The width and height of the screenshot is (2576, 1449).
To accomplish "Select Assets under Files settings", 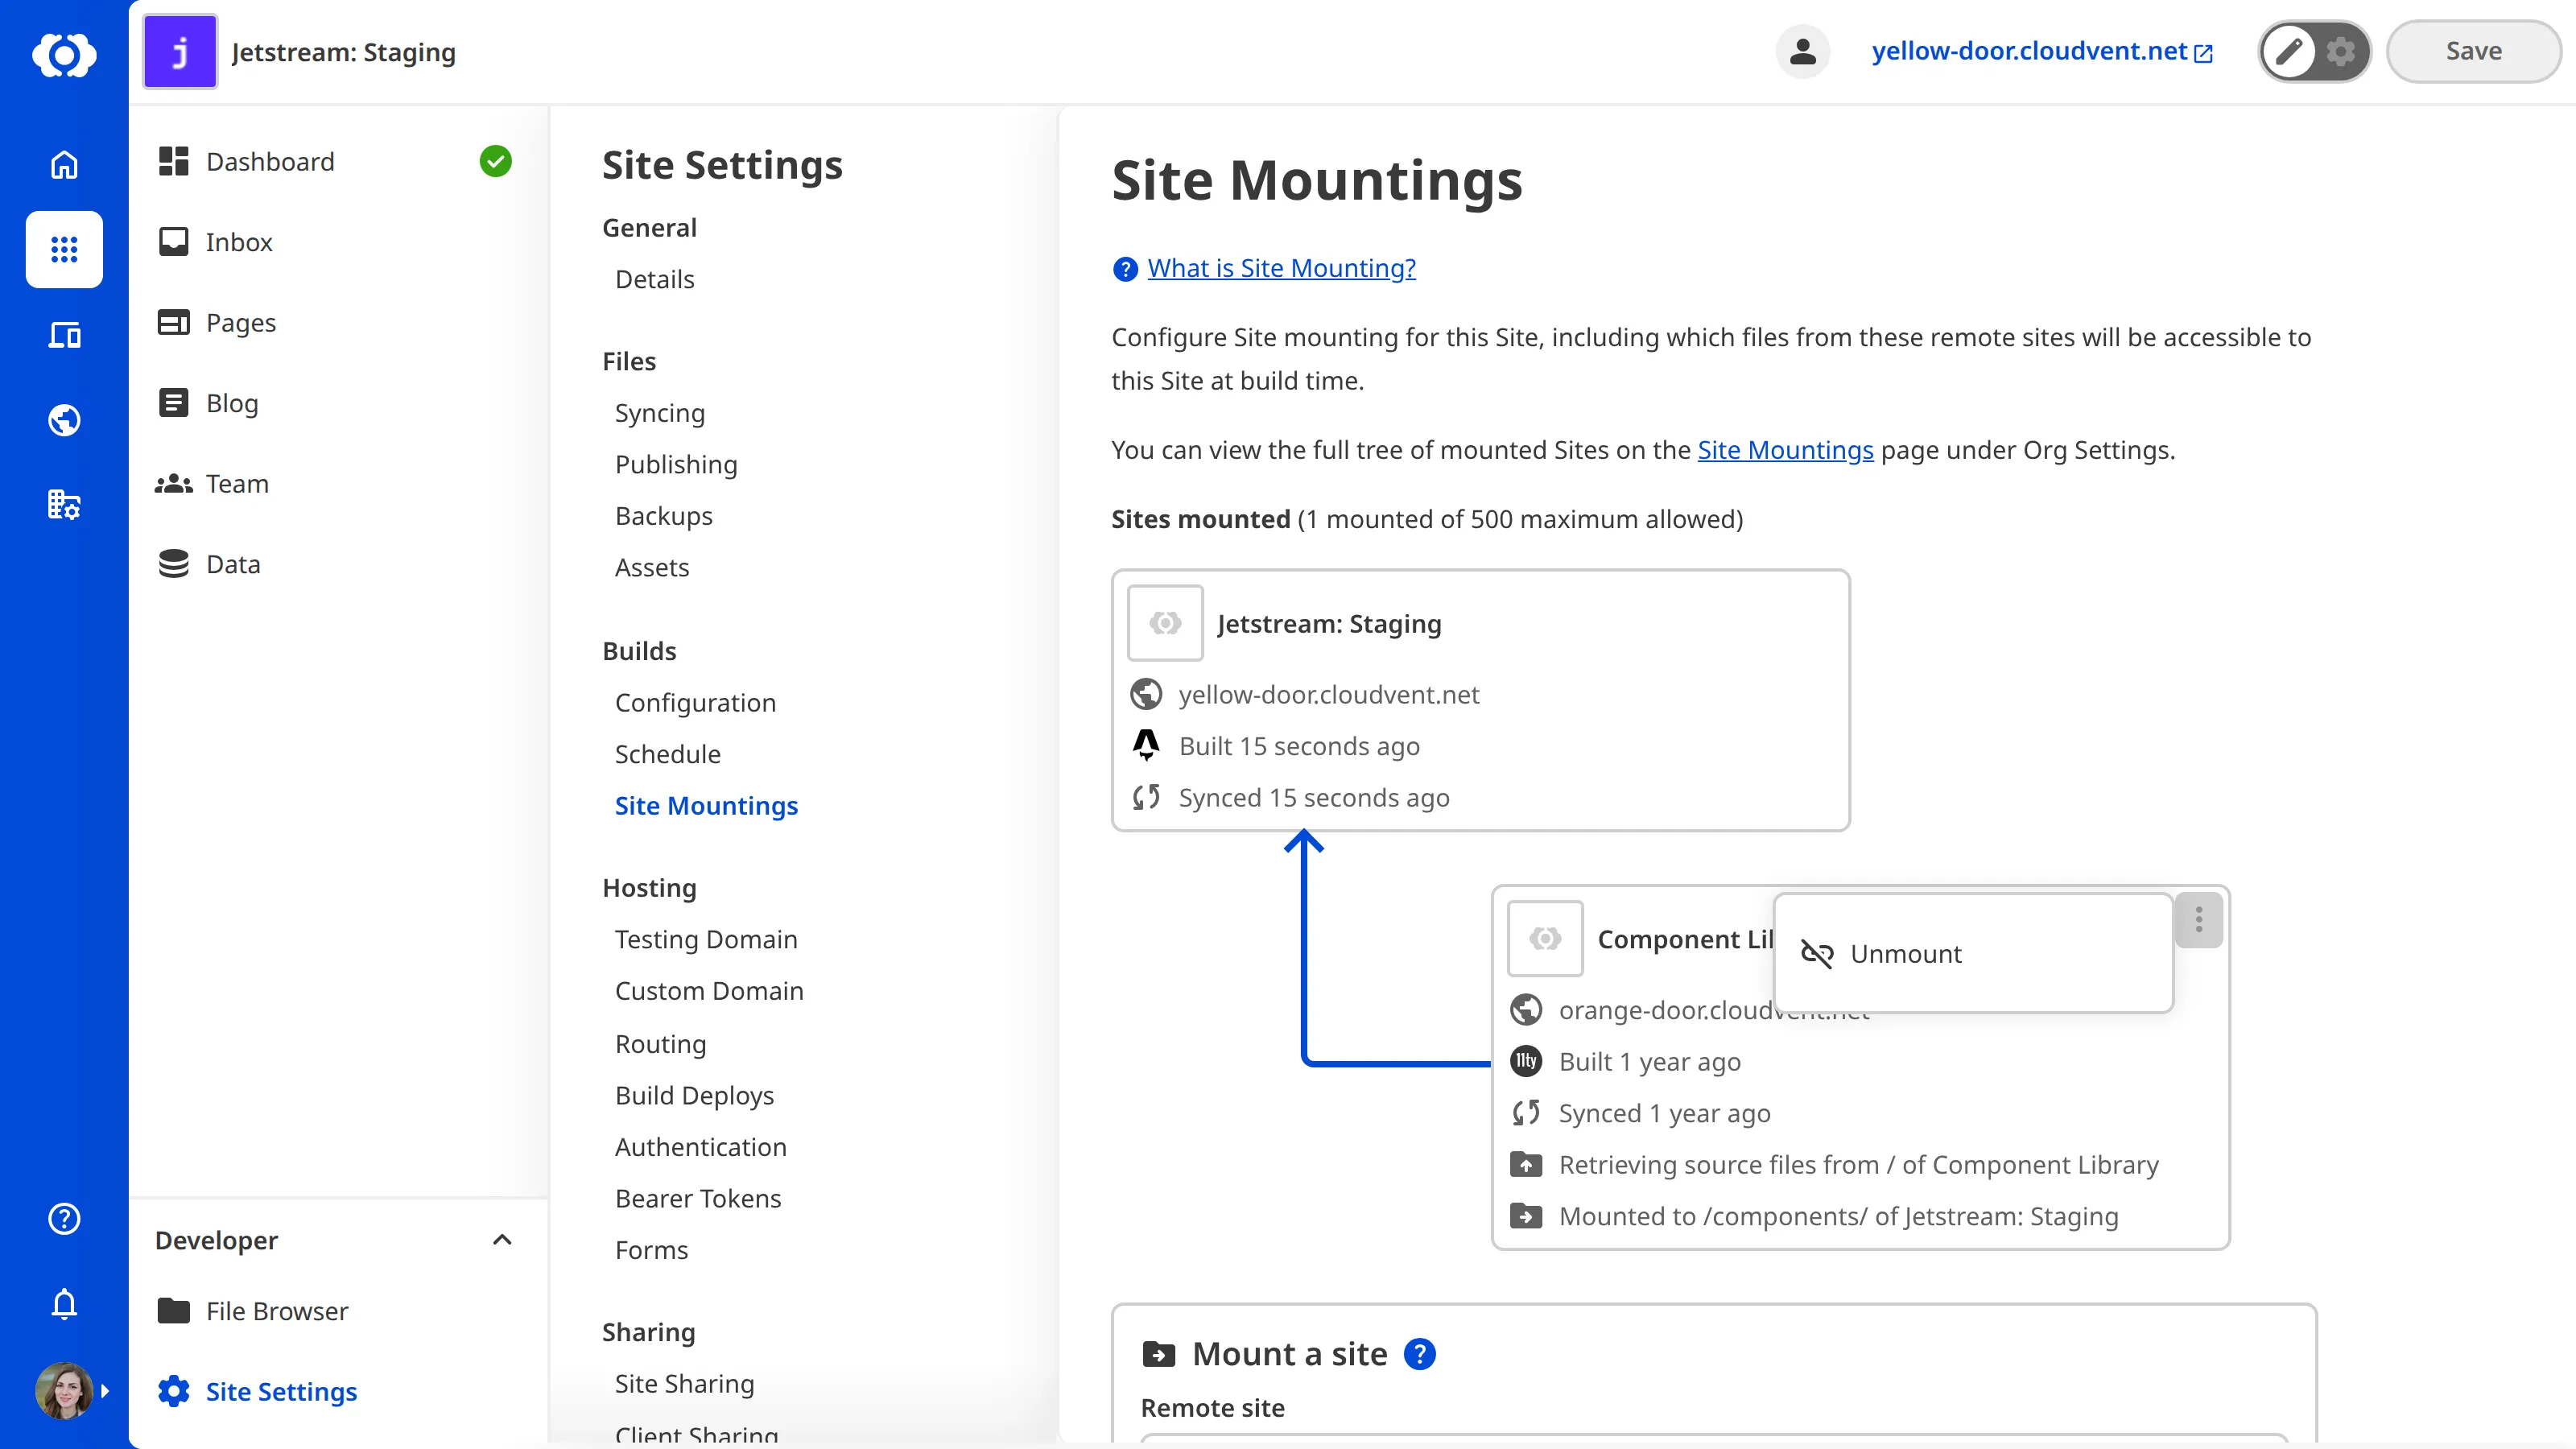I will point(652,568).
